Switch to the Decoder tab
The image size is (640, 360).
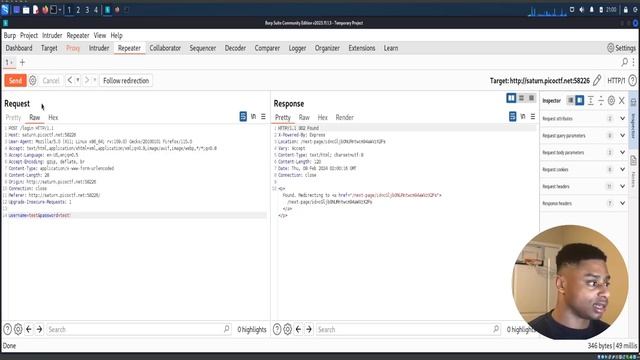coord(235,48)
